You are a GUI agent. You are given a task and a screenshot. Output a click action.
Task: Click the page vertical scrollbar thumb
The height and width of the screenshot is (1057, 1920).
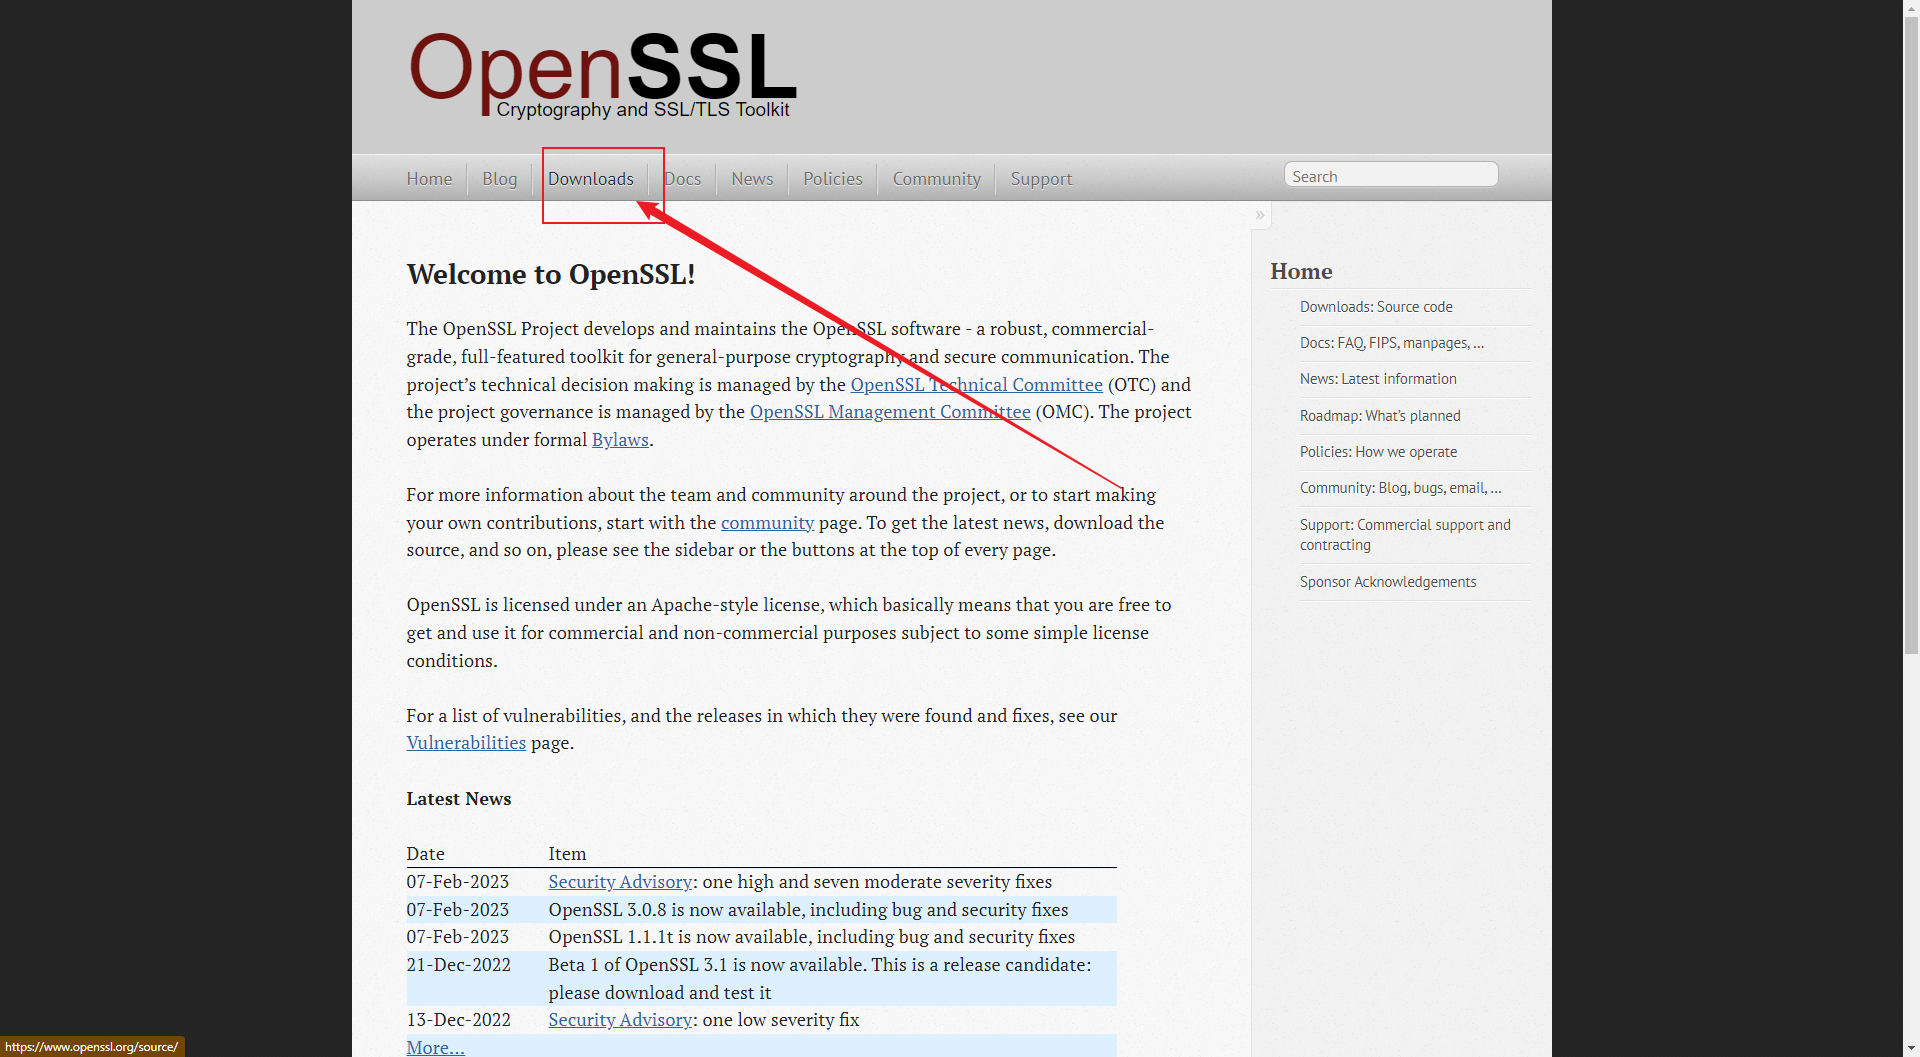[1911, 335]
